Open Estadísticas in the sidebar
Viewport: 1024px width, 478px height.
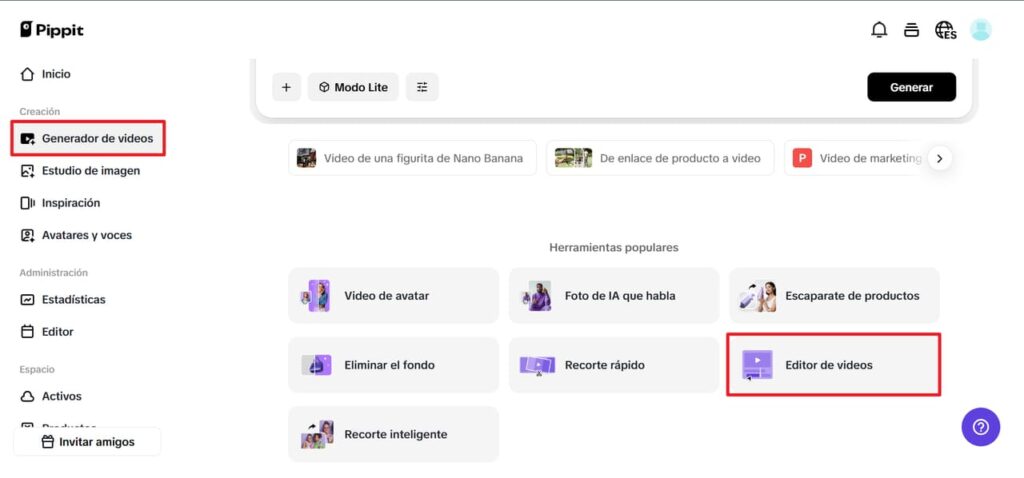tap(73, 299)
